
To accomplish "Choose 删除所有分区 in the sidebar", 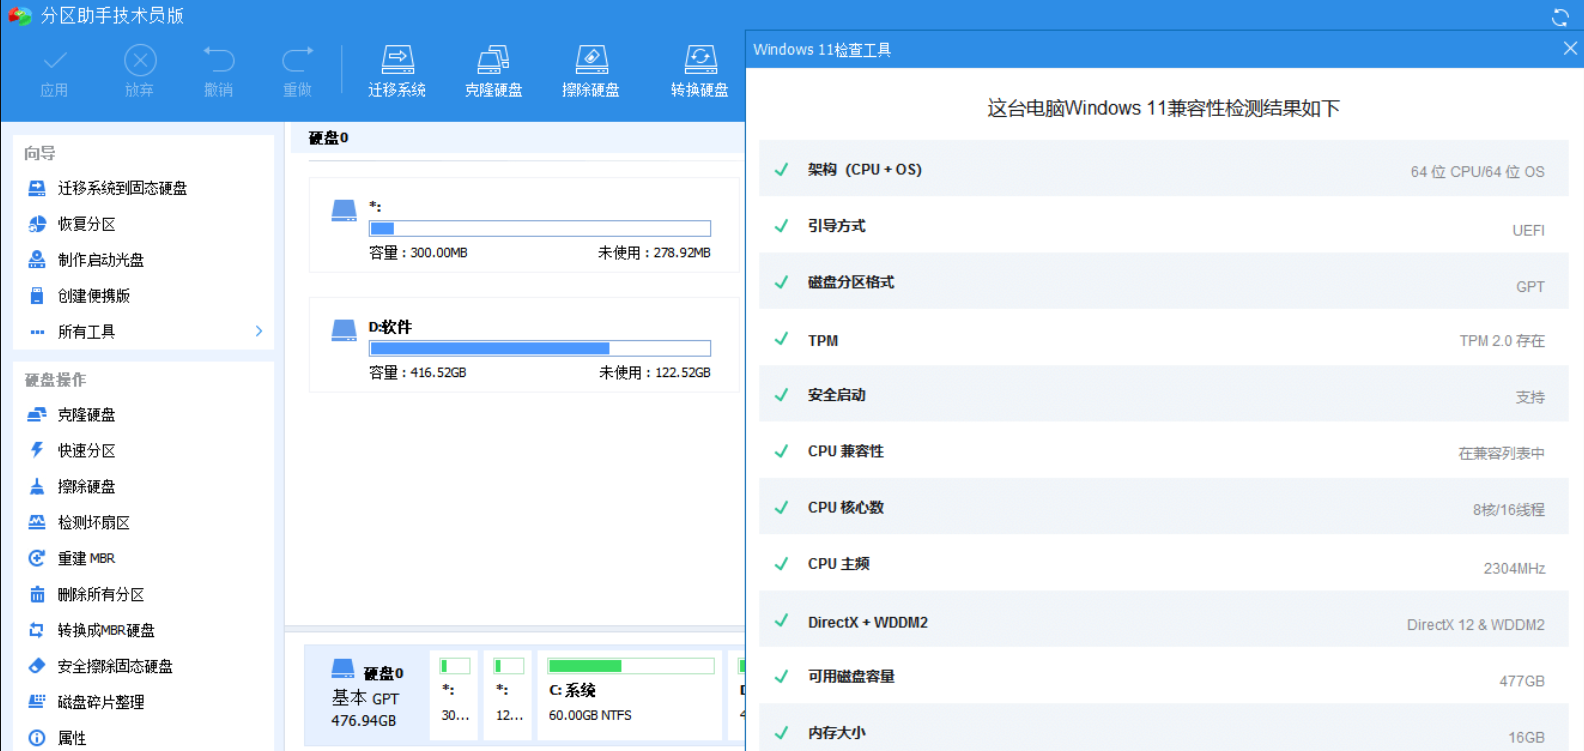I will (100, 595).
